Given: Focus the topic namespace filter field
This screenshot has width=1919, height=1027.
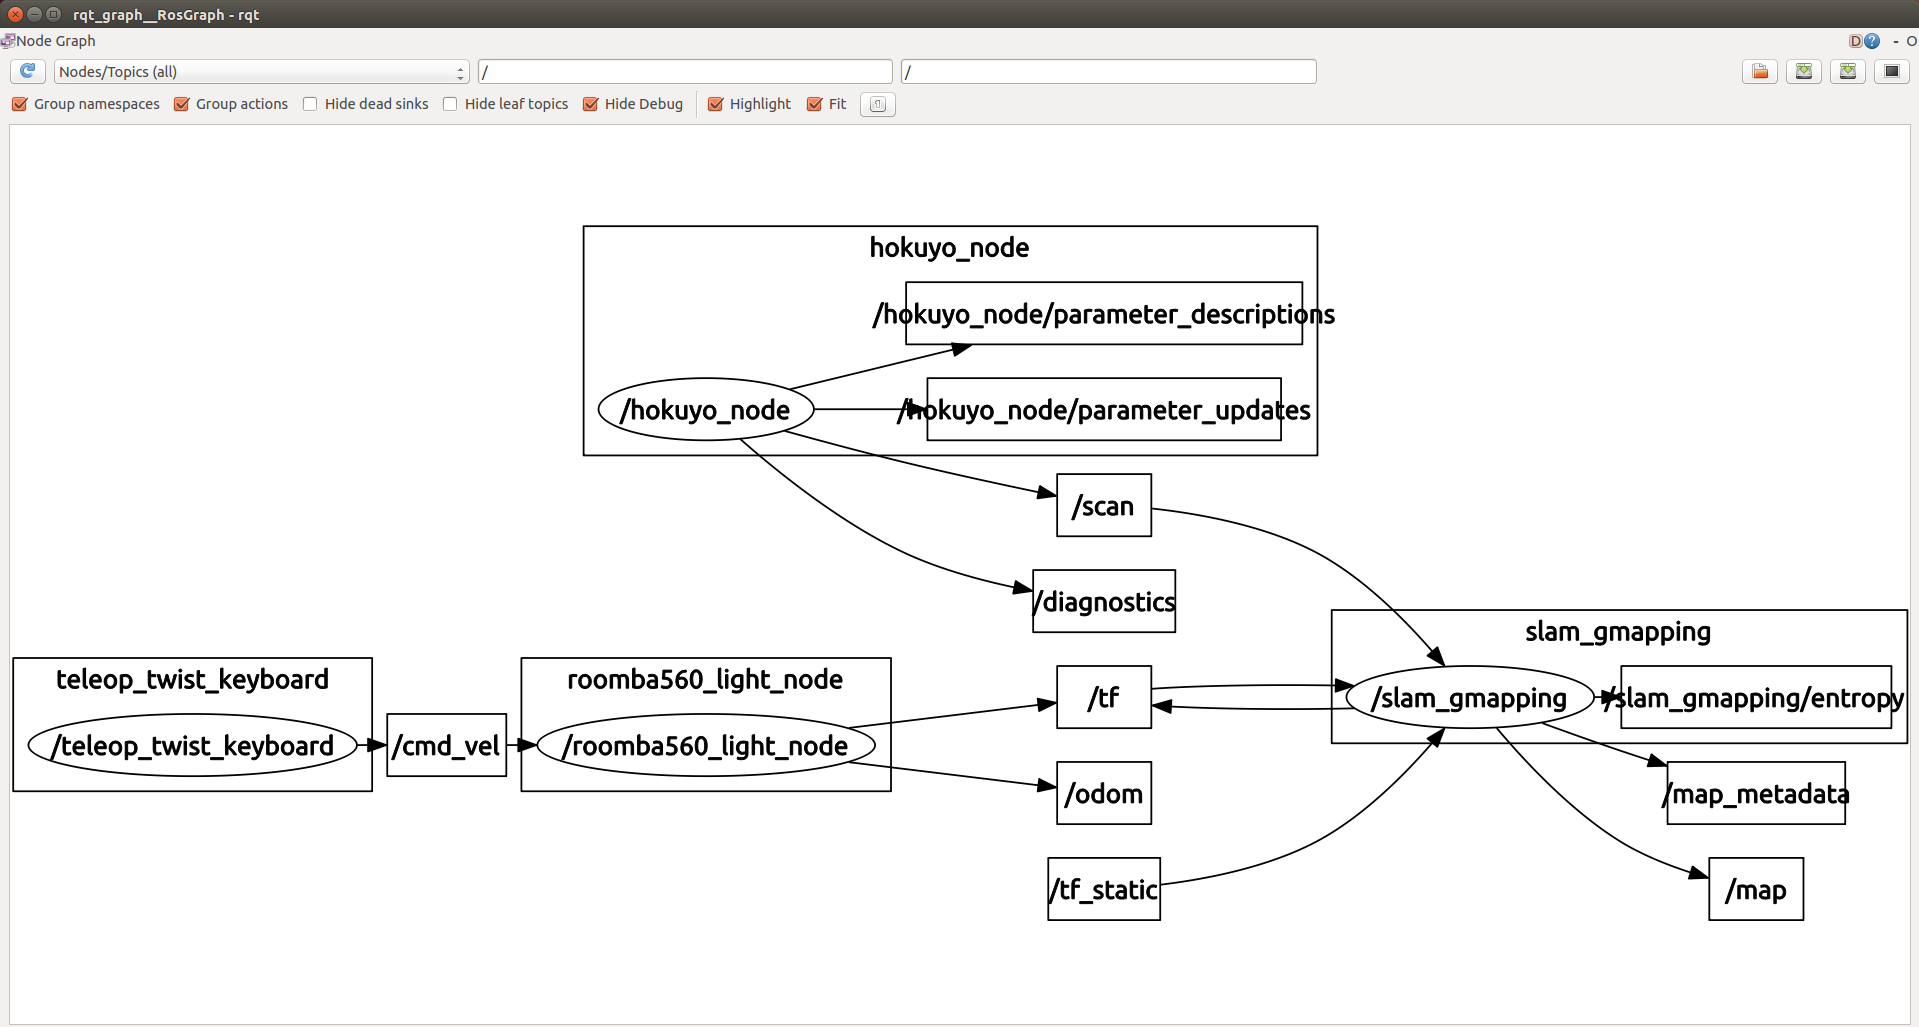Looking at the screenshot, I should point(1108,72).
